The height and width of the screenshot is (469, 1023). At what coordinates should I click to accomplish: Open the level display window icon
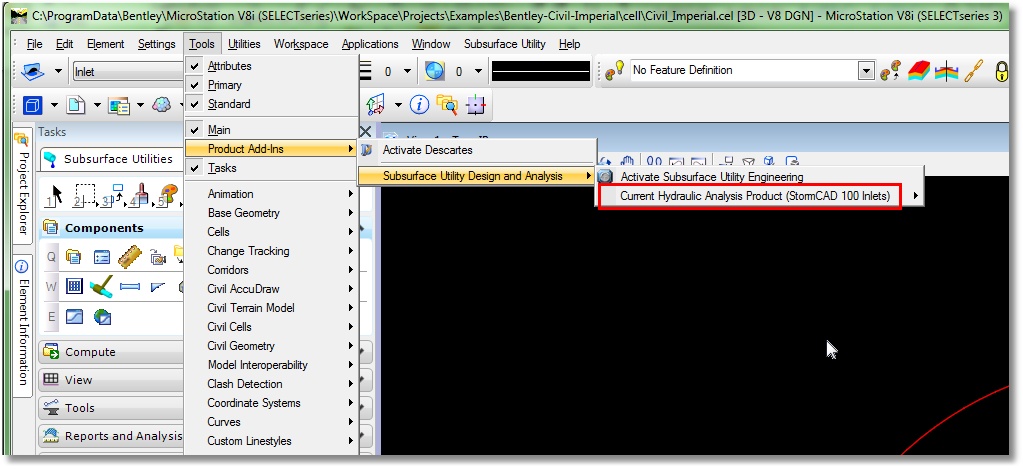point(119,105)
